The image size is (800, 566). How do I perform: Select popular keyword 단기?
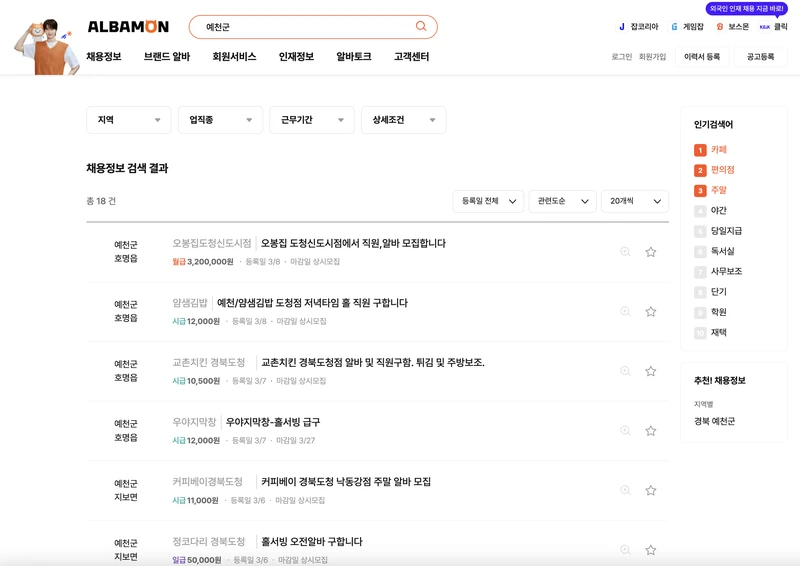(x=719, y=292)
